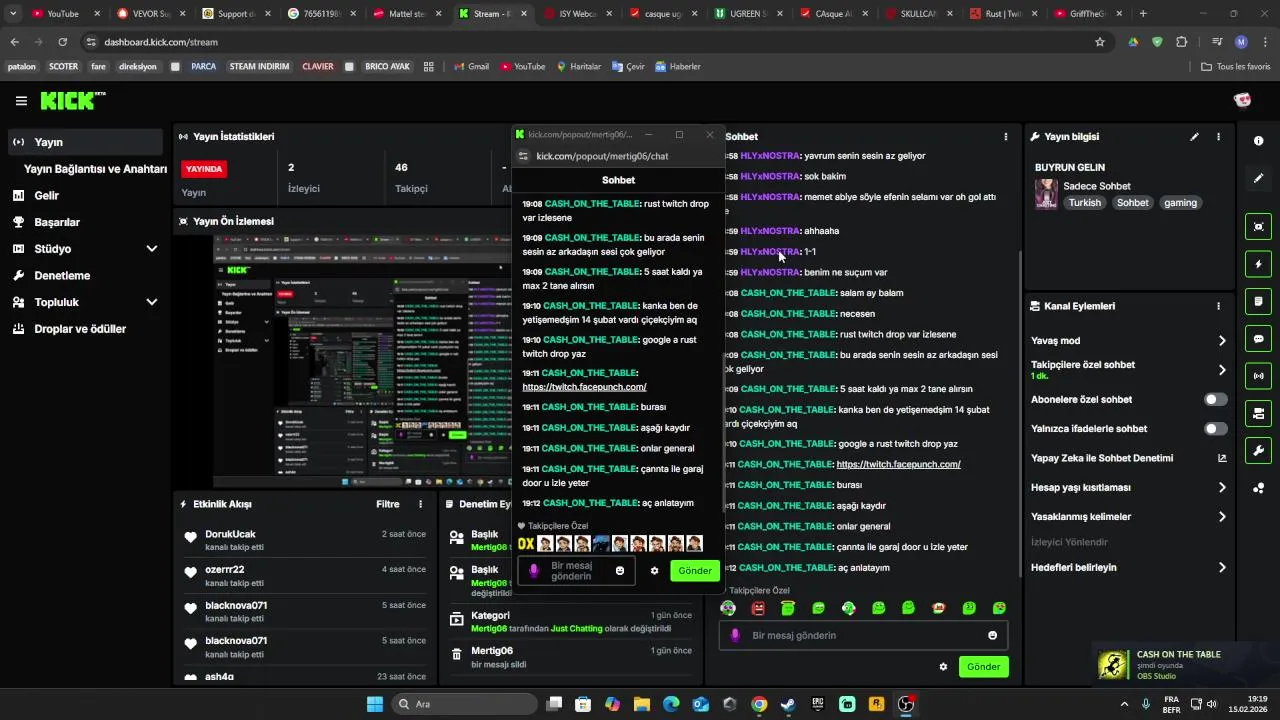Open the hamburger menu beside the Kick logo
Image resolution: width=1280 pixels, height=720 pixels.
point(21,101)
